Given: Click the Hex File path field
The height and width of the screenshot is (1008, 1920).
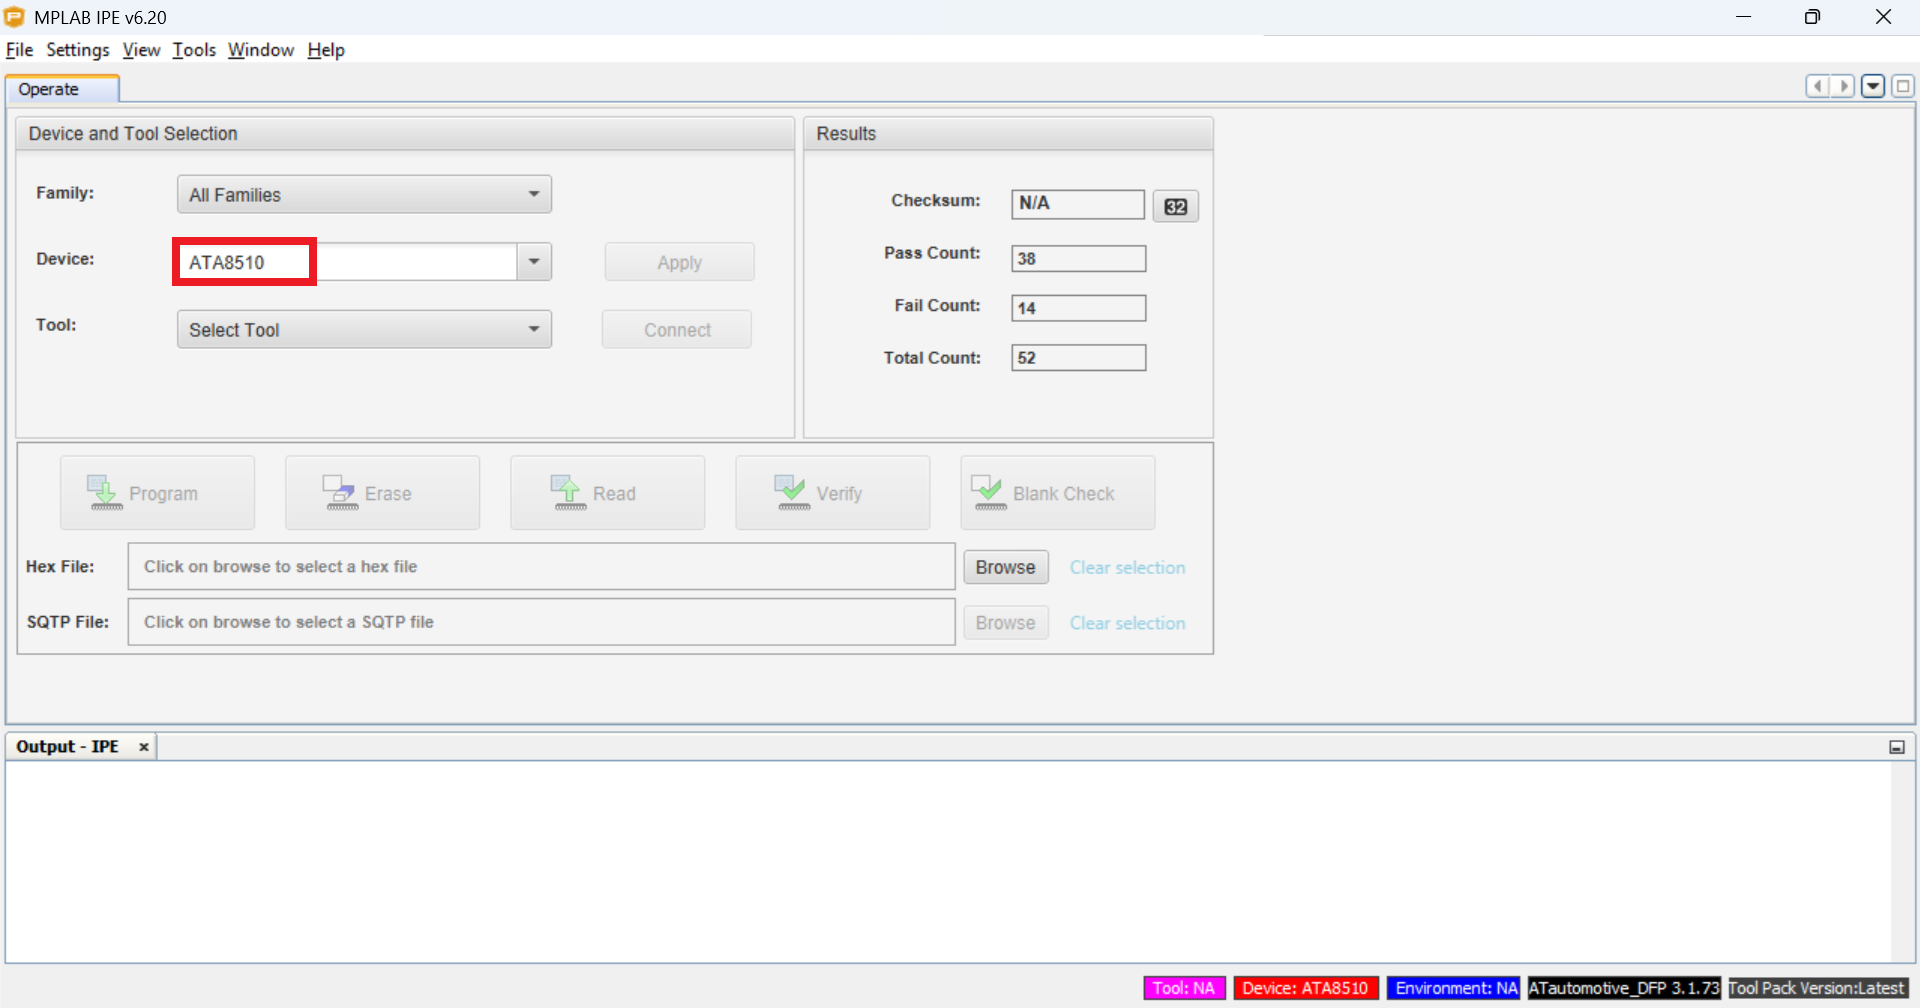Looking at the screenshot, I should point(541,566).
